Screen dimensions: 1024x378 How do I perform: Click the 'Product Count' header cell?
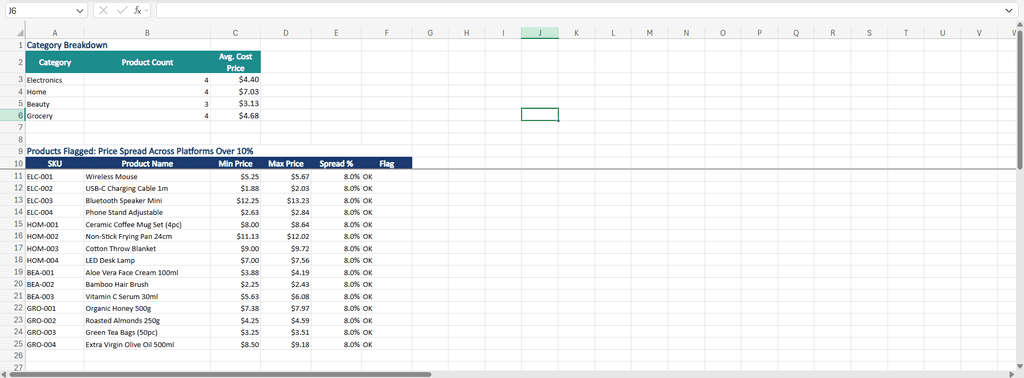[147, 63]
